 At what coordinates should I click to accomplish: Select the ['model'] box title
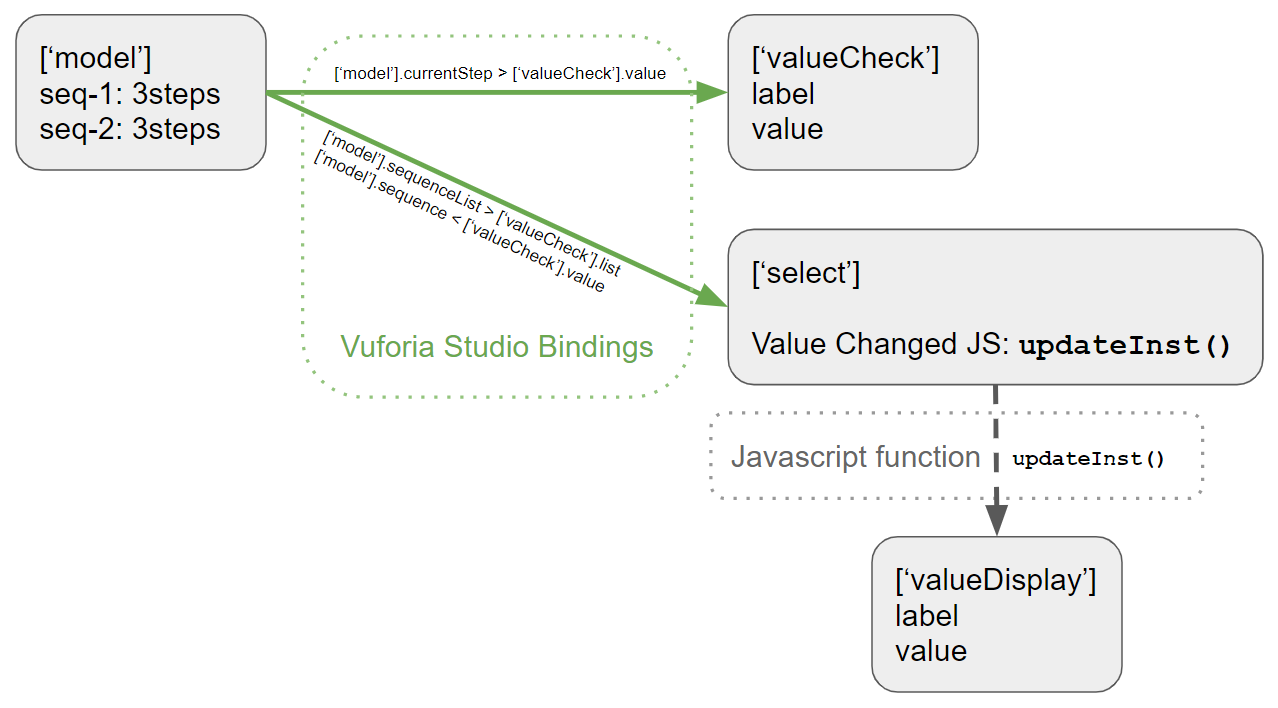coord(95,59)
